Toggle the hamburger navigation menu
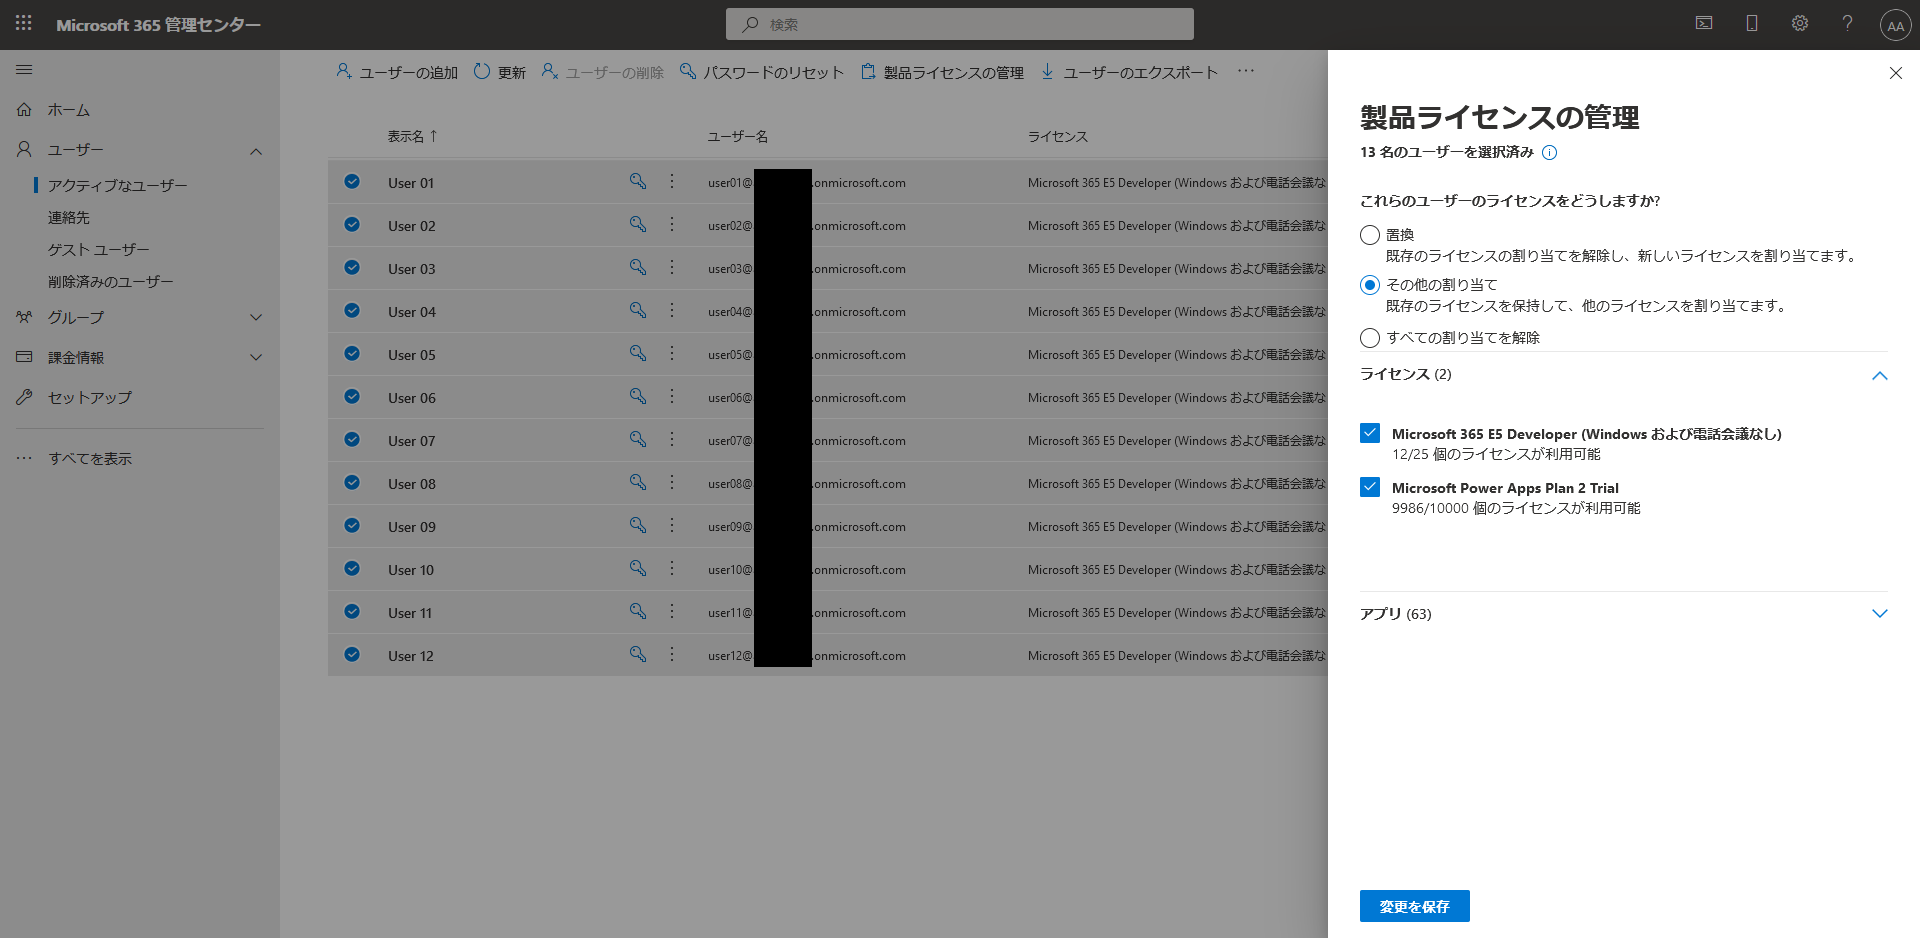1920x938 pixels. 24,70
